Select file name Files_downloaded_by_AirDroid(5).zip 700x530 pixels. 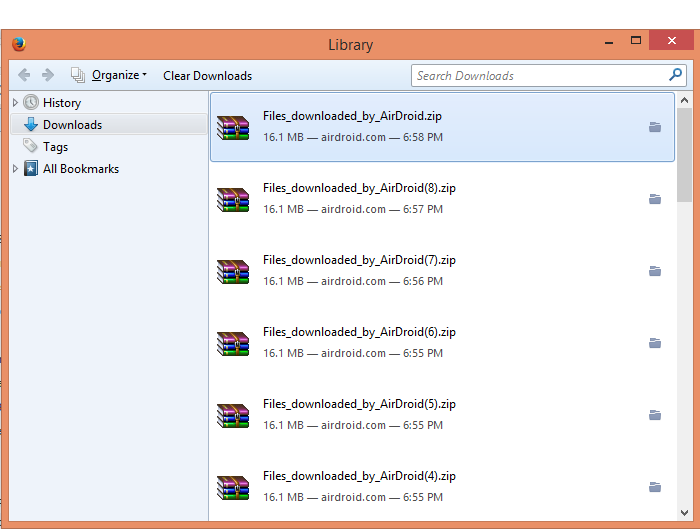(359, 404)
